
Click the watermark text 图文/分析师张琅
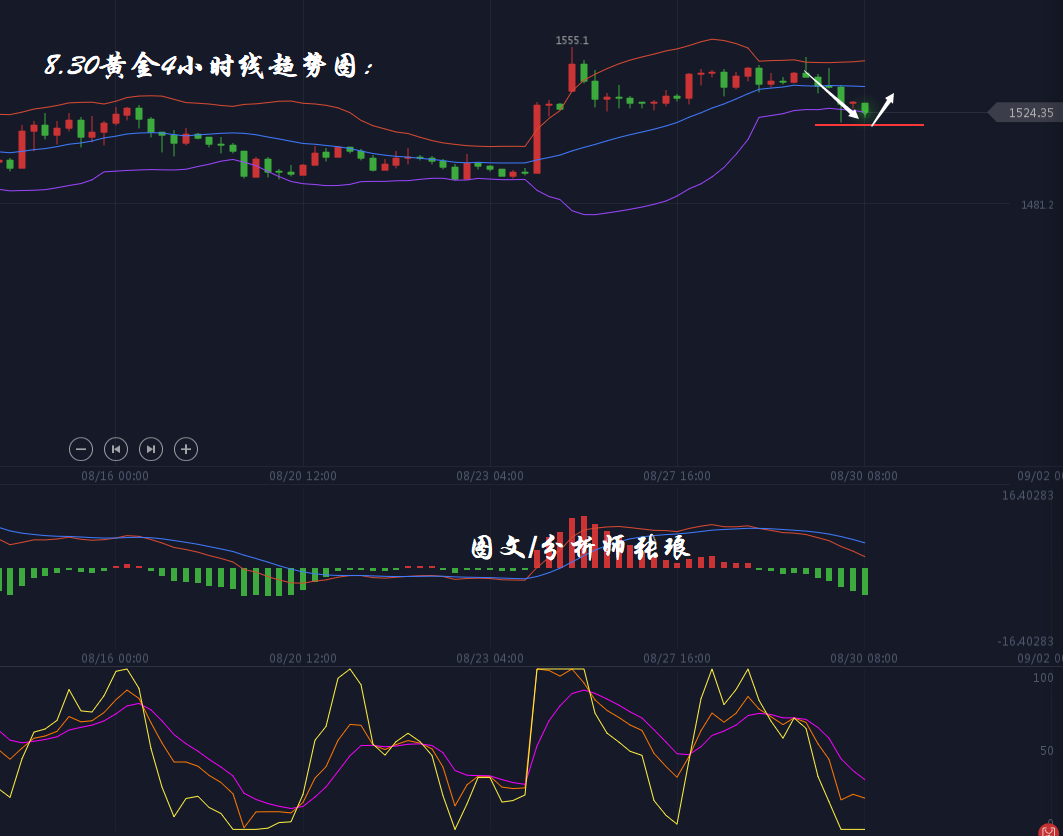[x=580, y=547]
